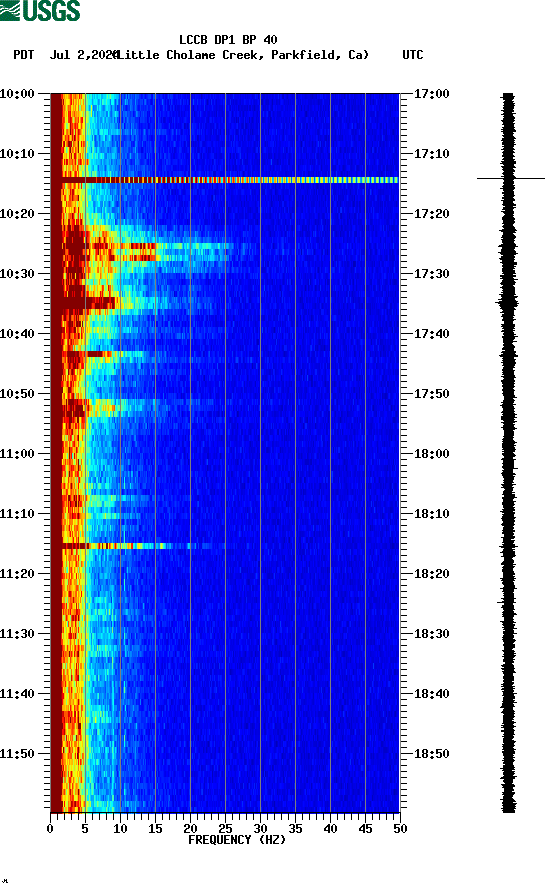The width and height of the screenshot is (552, 892).
Task: Click the 17:00 UTC time label
Action: click(x=431, y=93)
